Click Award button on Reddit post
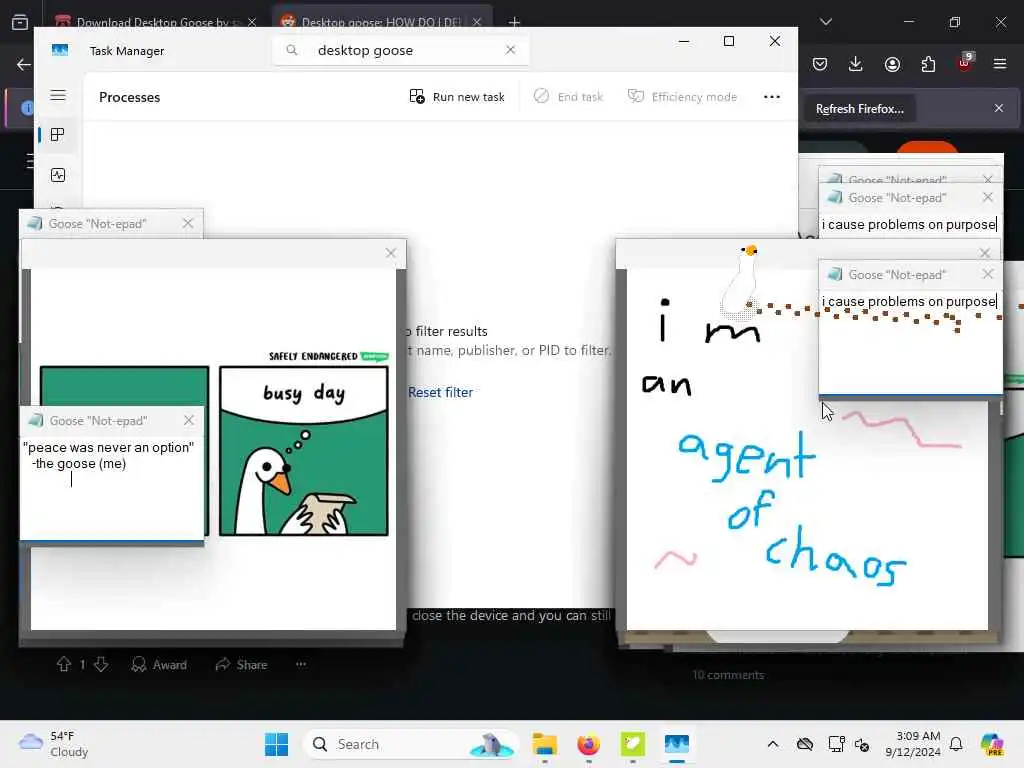 (159, 665)
